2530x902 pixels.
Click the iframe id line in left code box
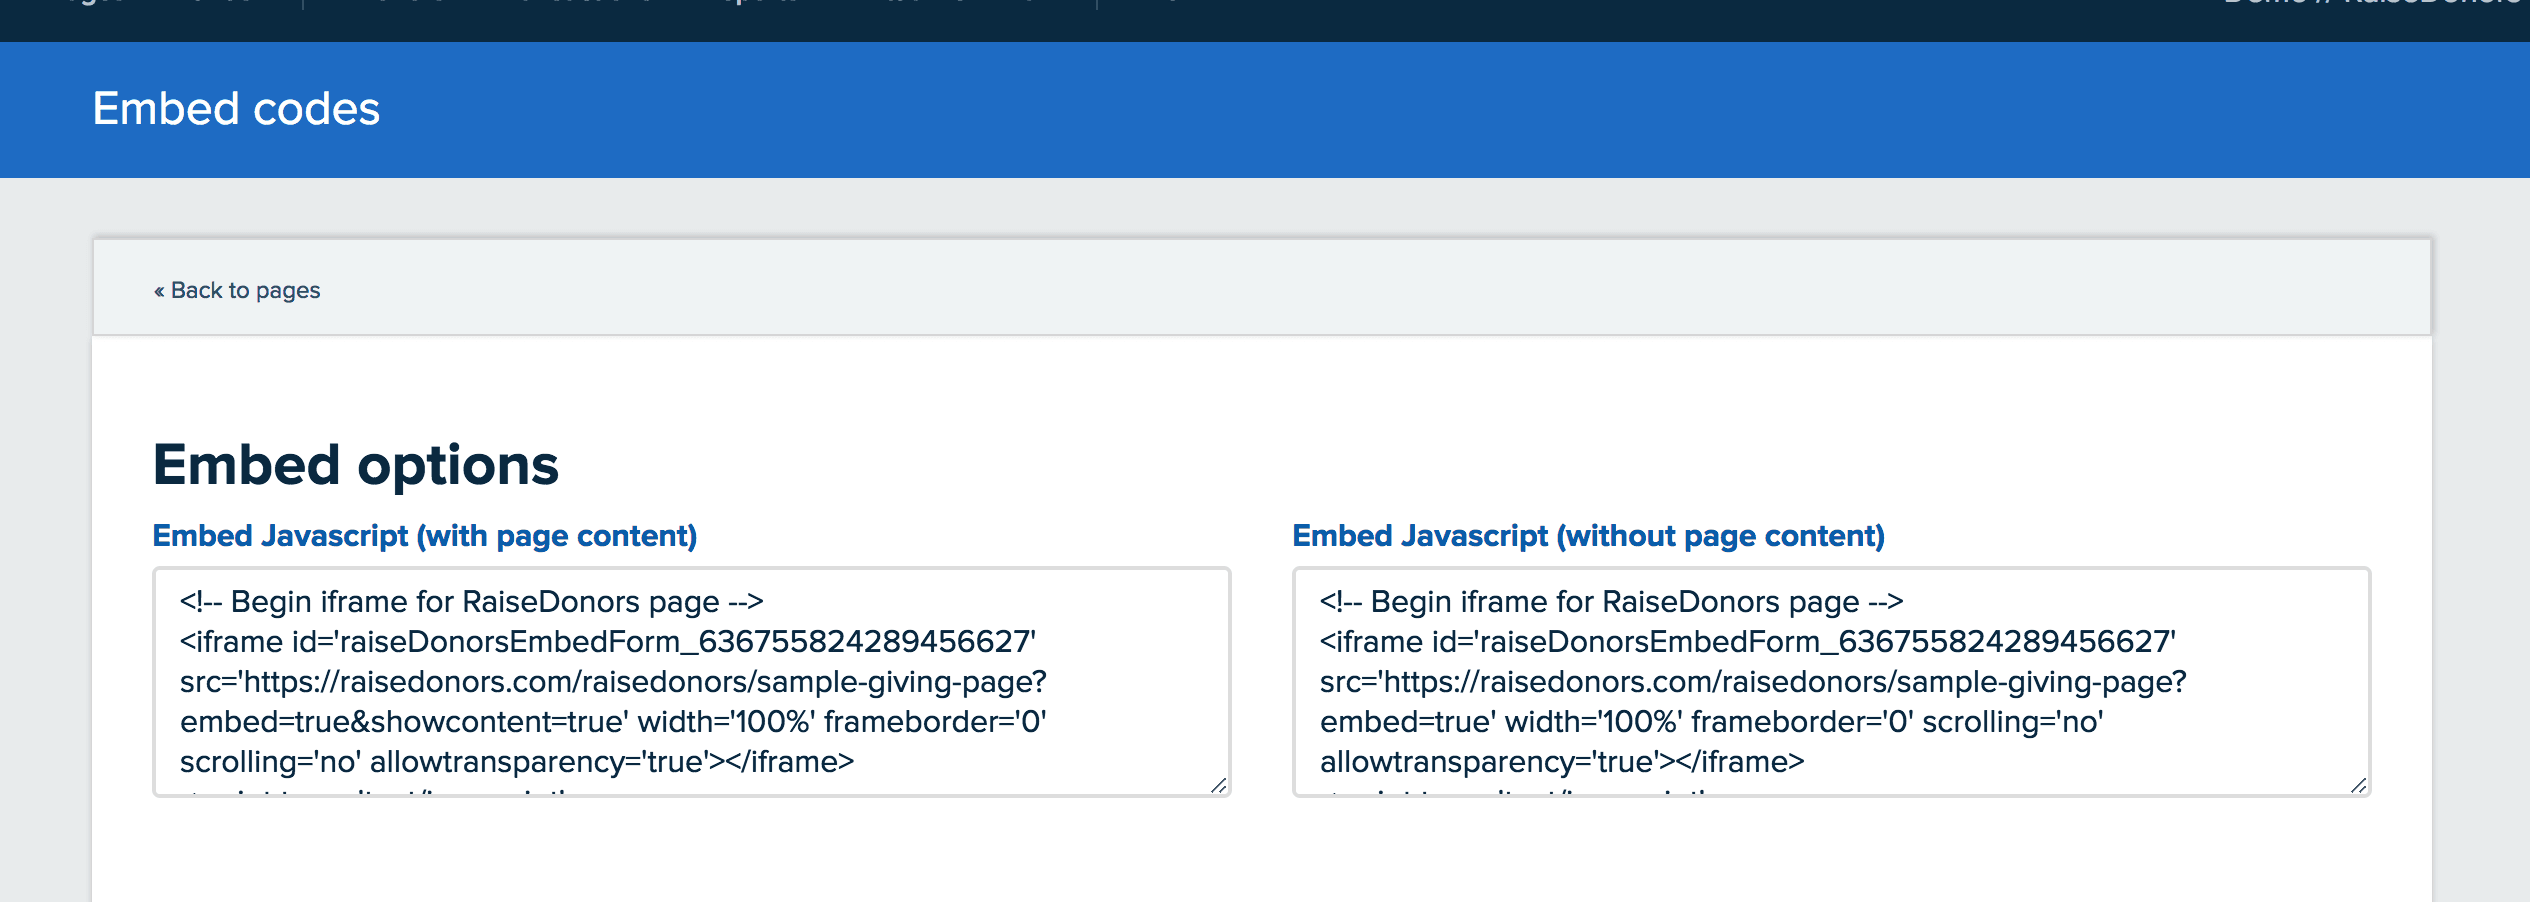607,642
